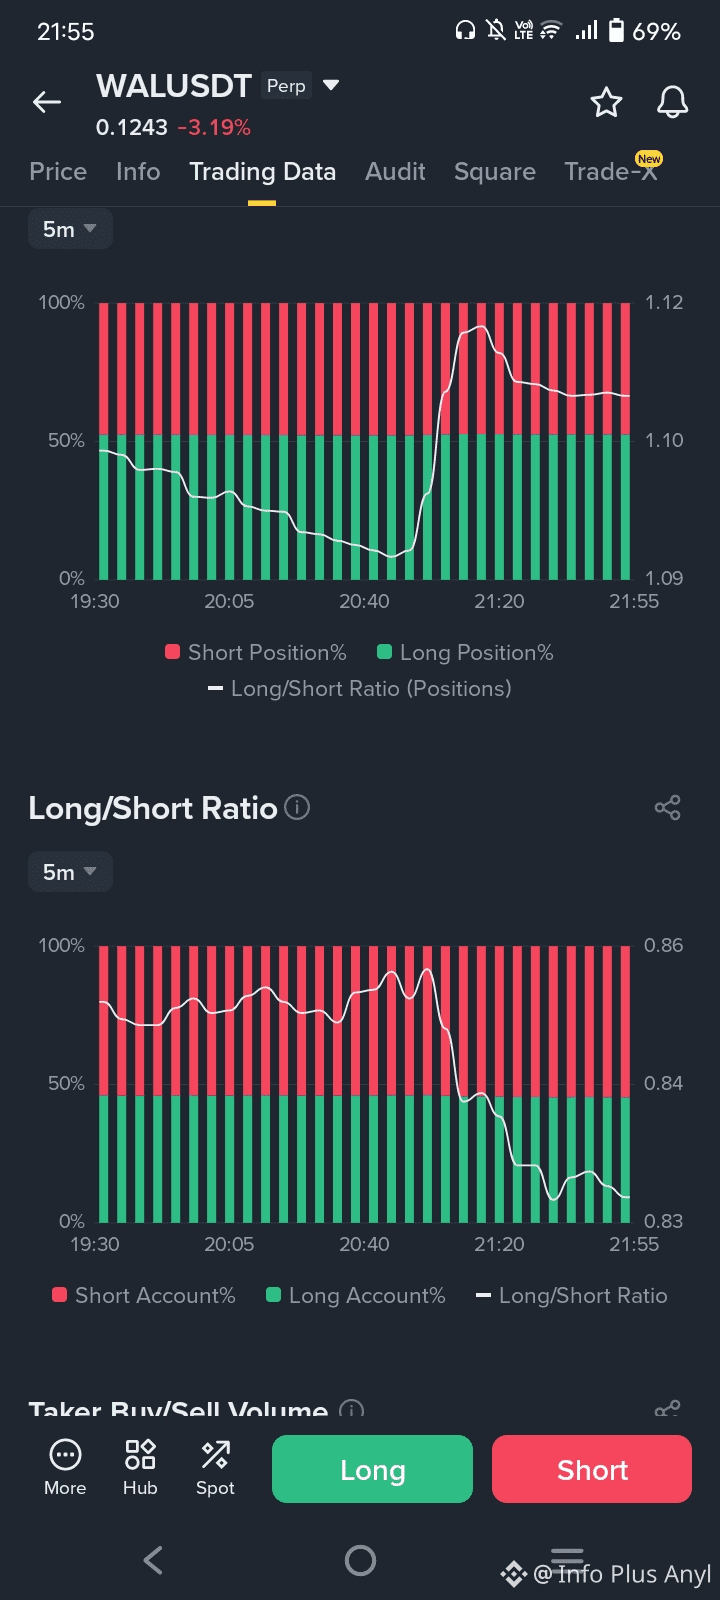Share the Long/Short Ratio chart
This screenshot has width=720, height=1600.
[667, 808]
